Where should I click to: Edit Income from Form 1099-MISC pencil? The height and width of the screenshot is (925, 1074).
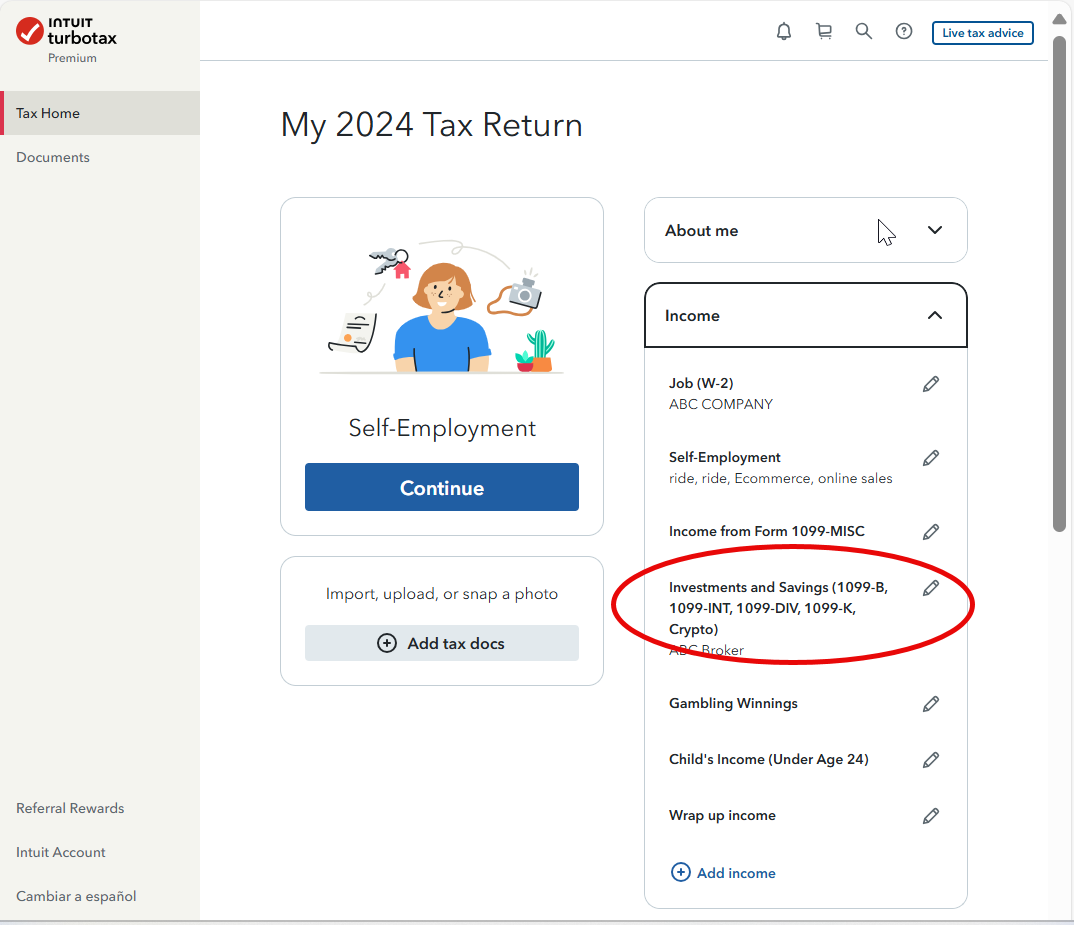click(x=931, y=532)
